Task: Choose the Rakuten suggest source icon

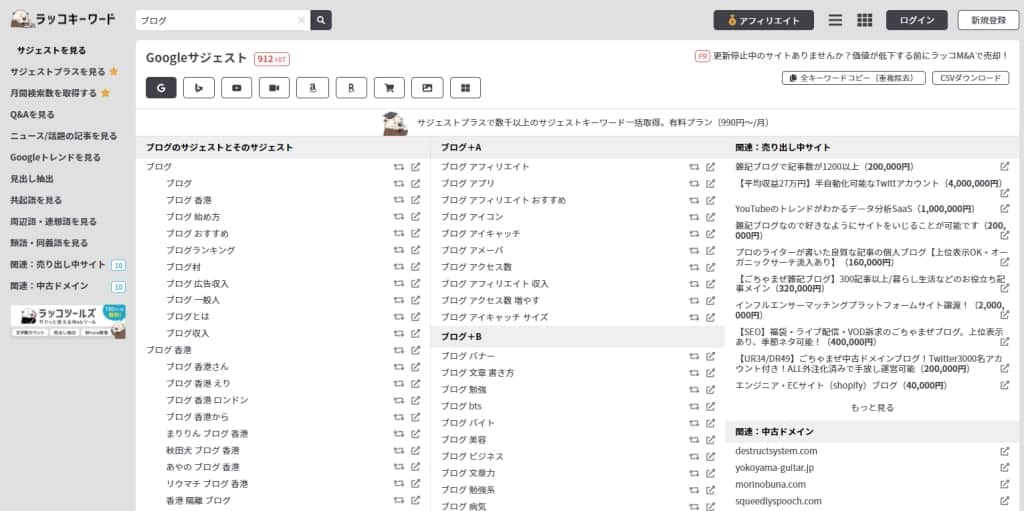Action: [x=351, y=88]
